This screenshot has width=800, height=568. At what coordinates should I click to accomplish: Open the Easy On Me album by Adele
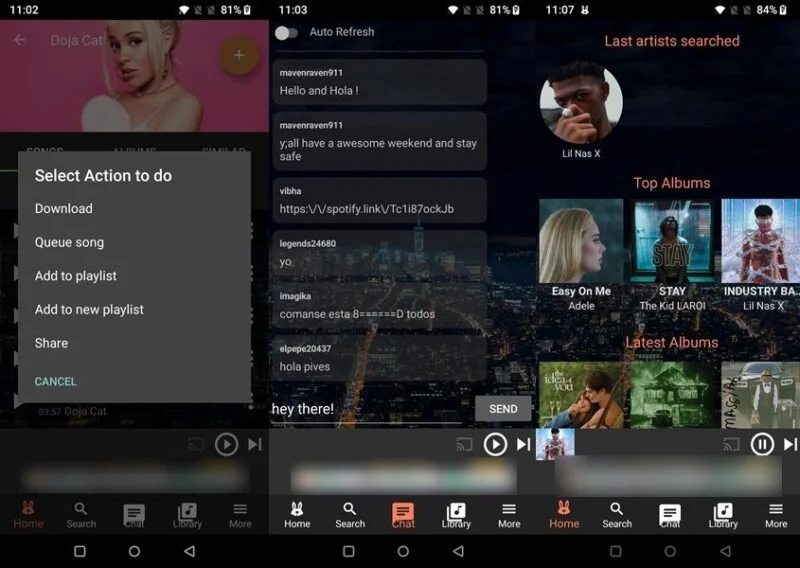pos(581,255)
